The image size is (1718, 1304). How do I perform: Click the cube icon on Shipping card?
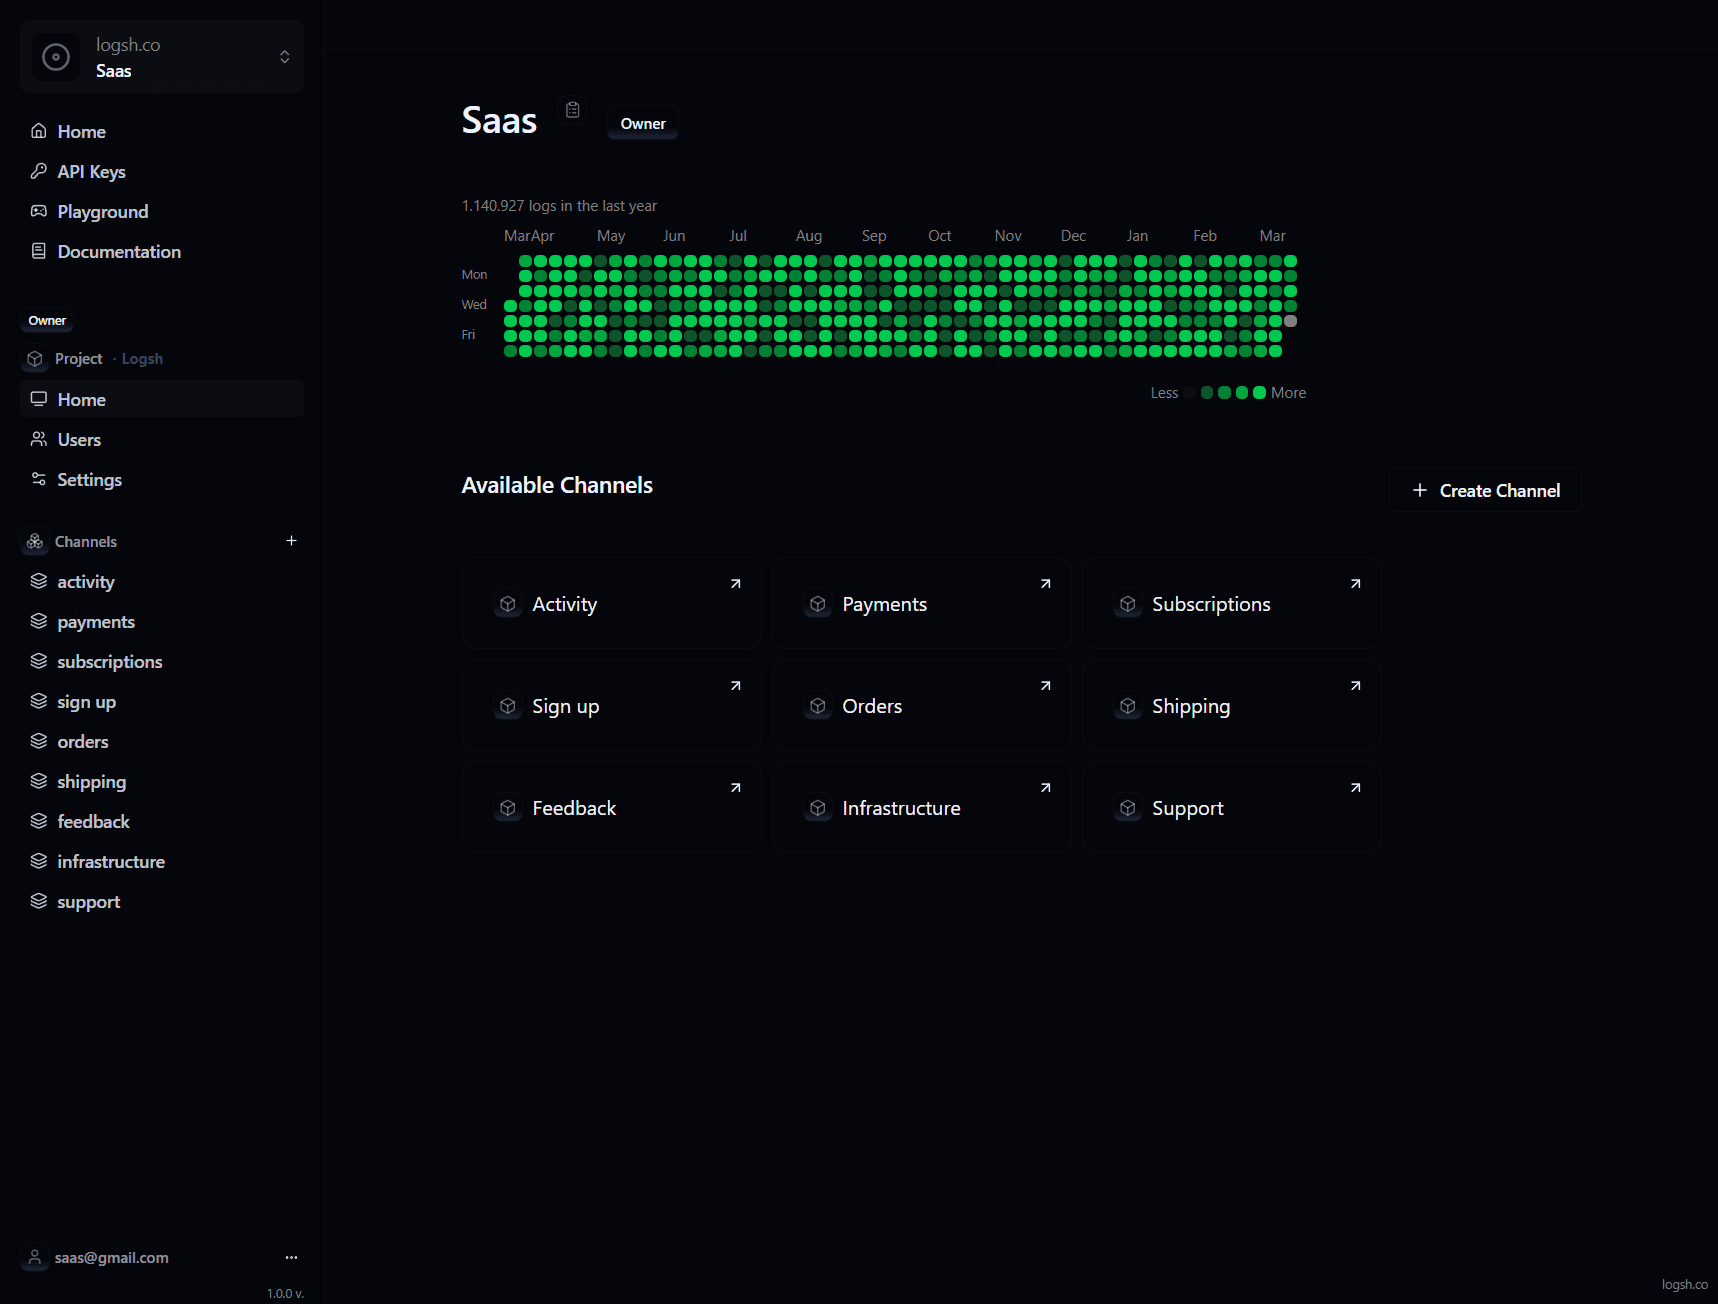point(1128,706)
